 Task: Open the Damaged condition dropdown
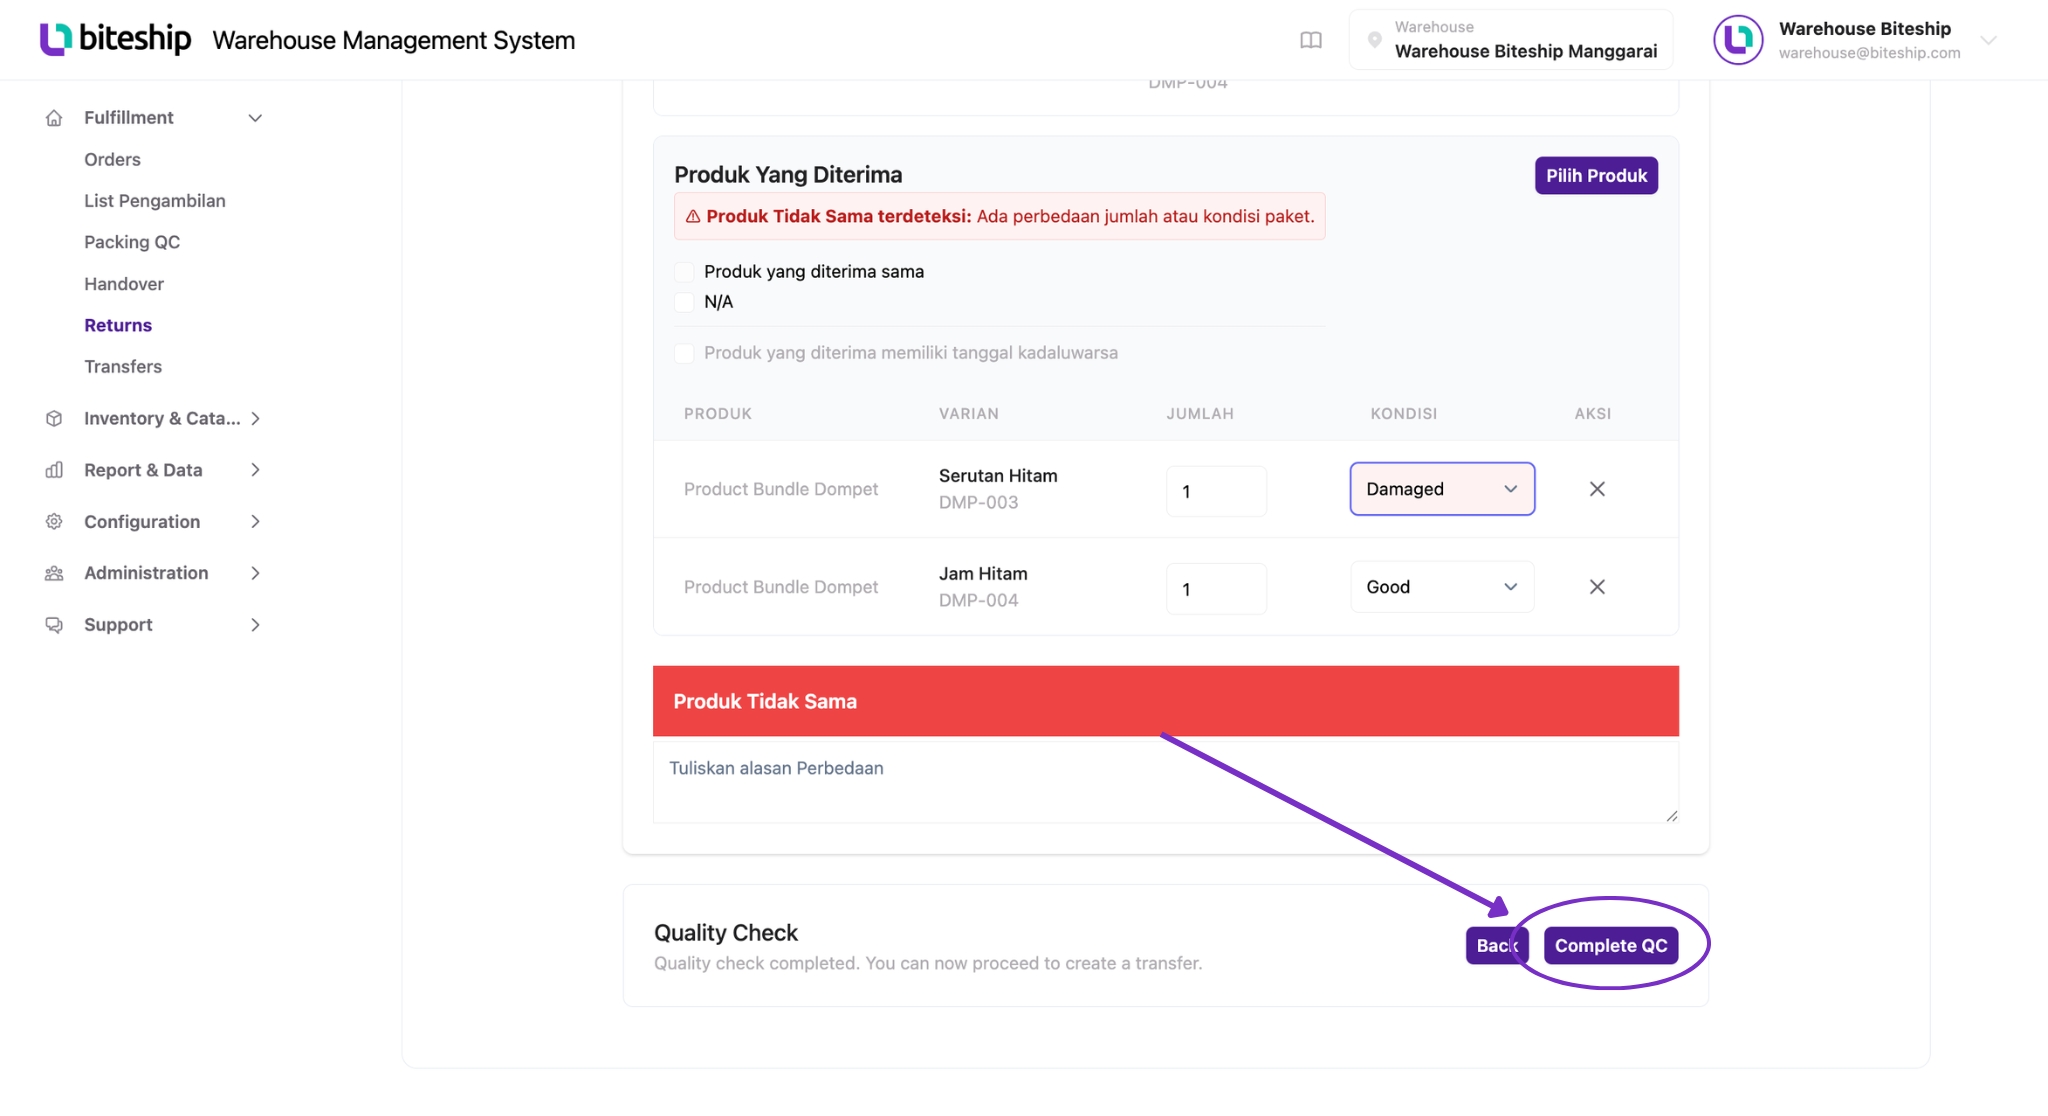click(x=1442, y=489)
